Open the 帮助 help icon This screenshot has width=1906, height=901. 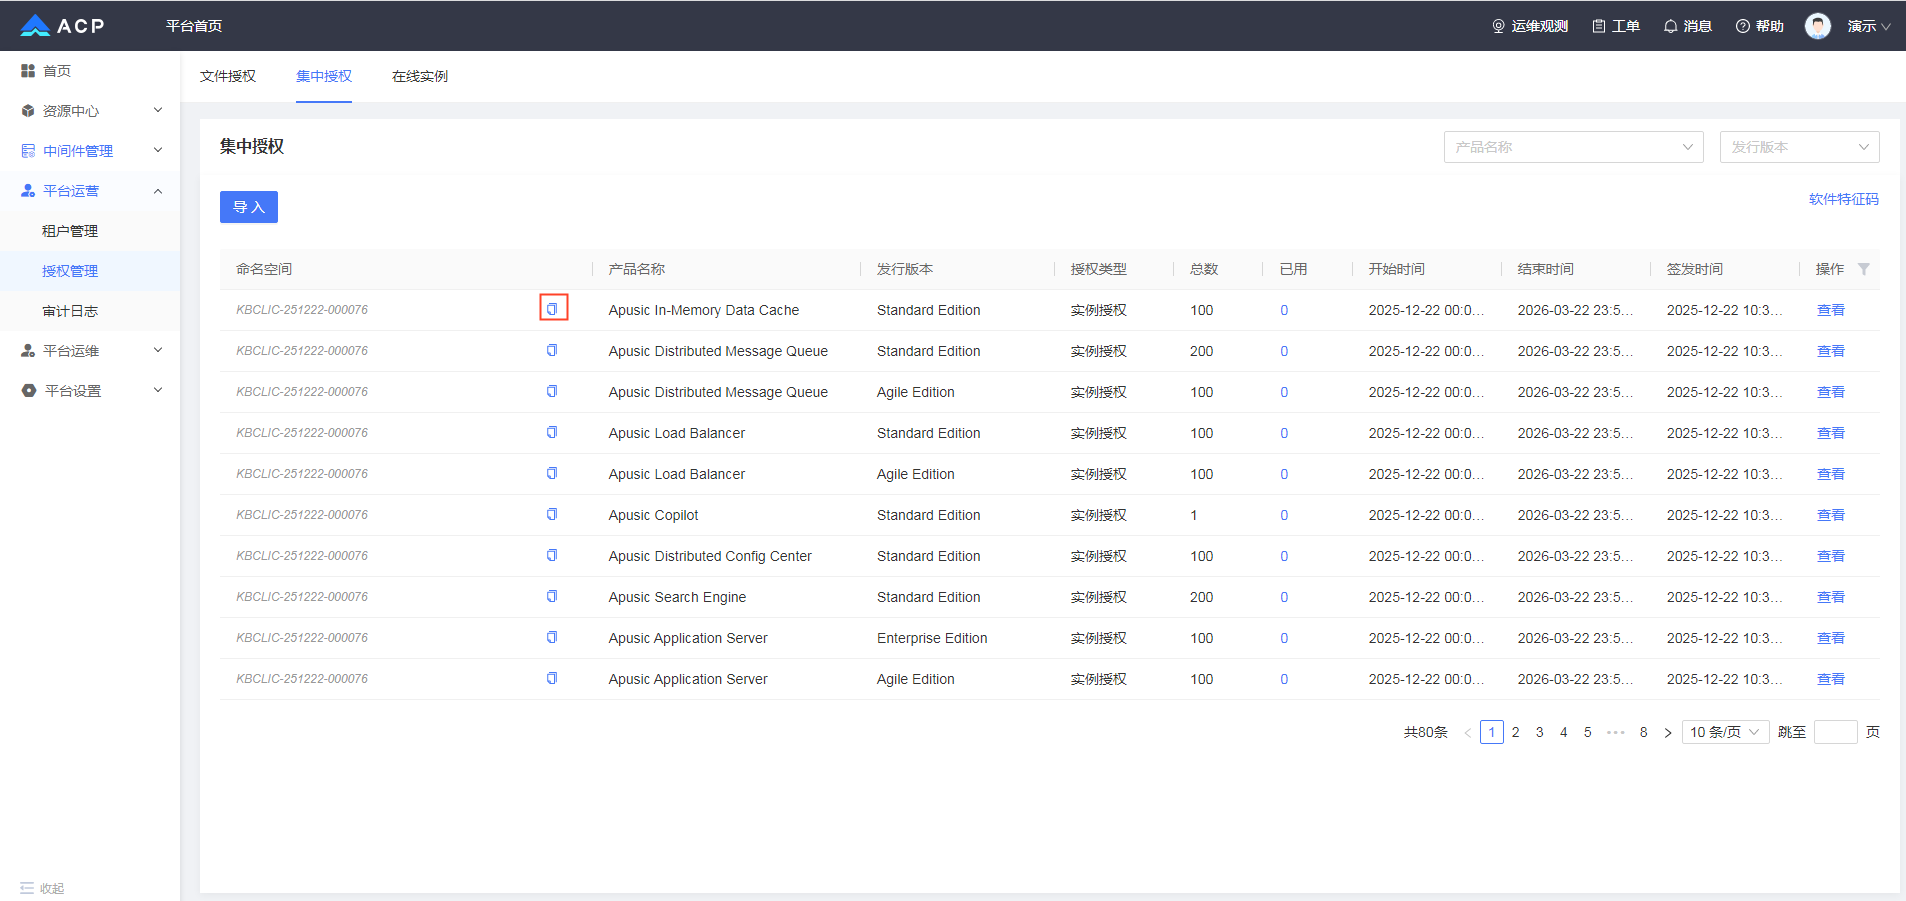pos(1742,26)
